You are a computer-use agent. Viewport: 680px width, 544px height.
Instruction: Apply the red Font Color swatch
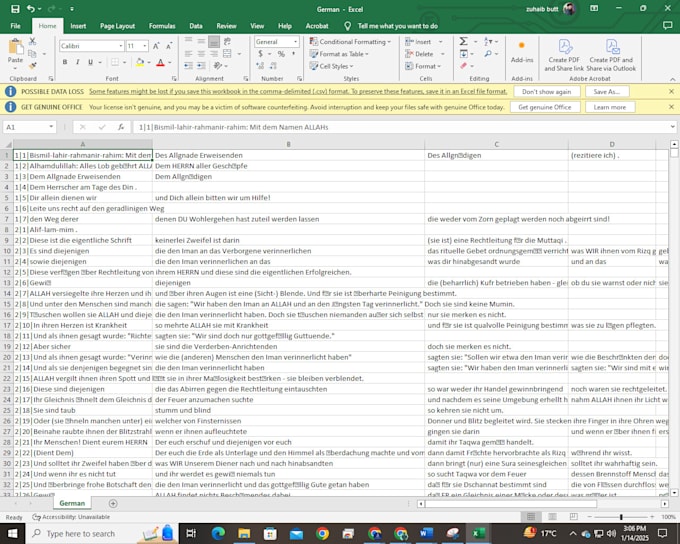(160, 62)
